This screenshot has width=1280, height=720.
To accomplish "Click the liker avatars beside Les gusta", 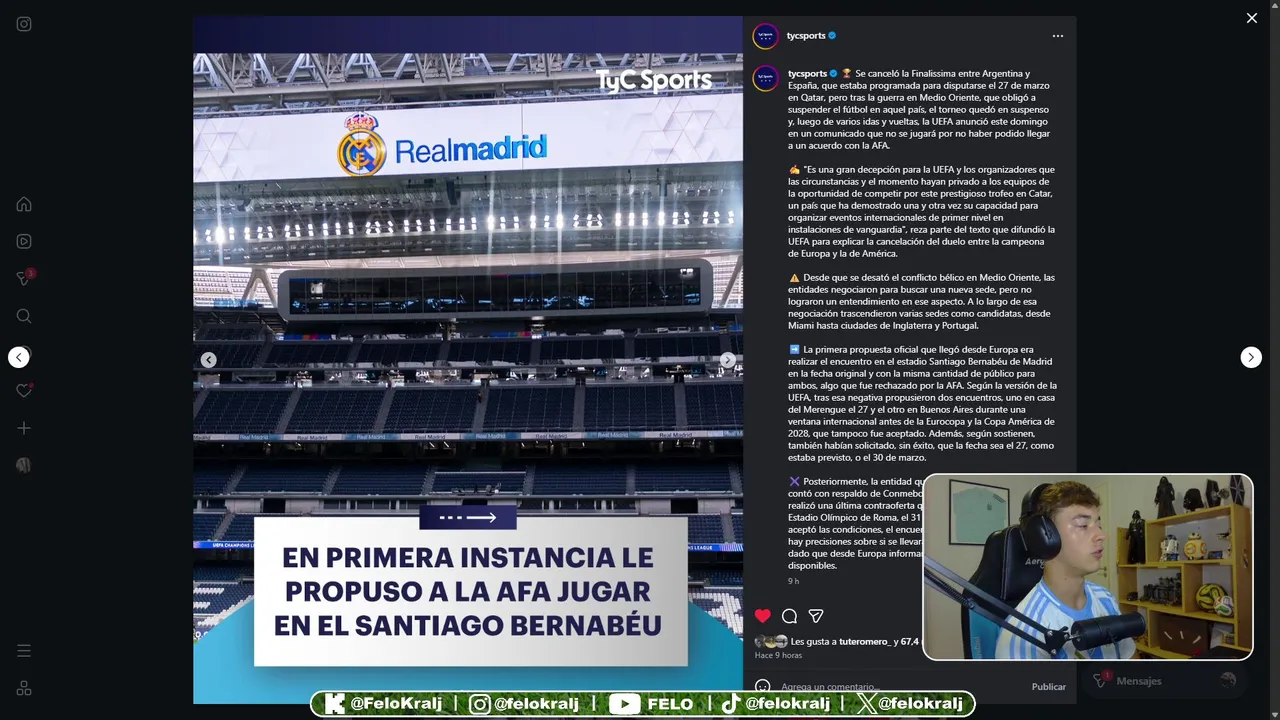I will tap(771, 641).
